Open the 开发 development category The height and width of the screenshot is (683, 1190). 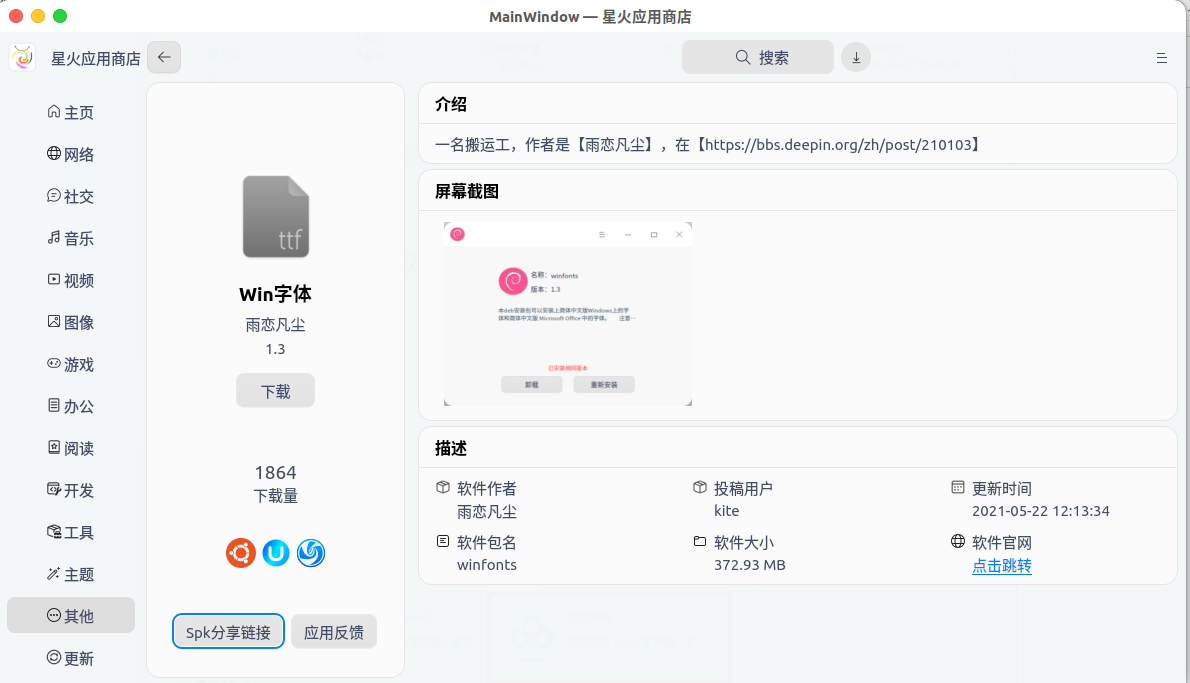point(70,491)
